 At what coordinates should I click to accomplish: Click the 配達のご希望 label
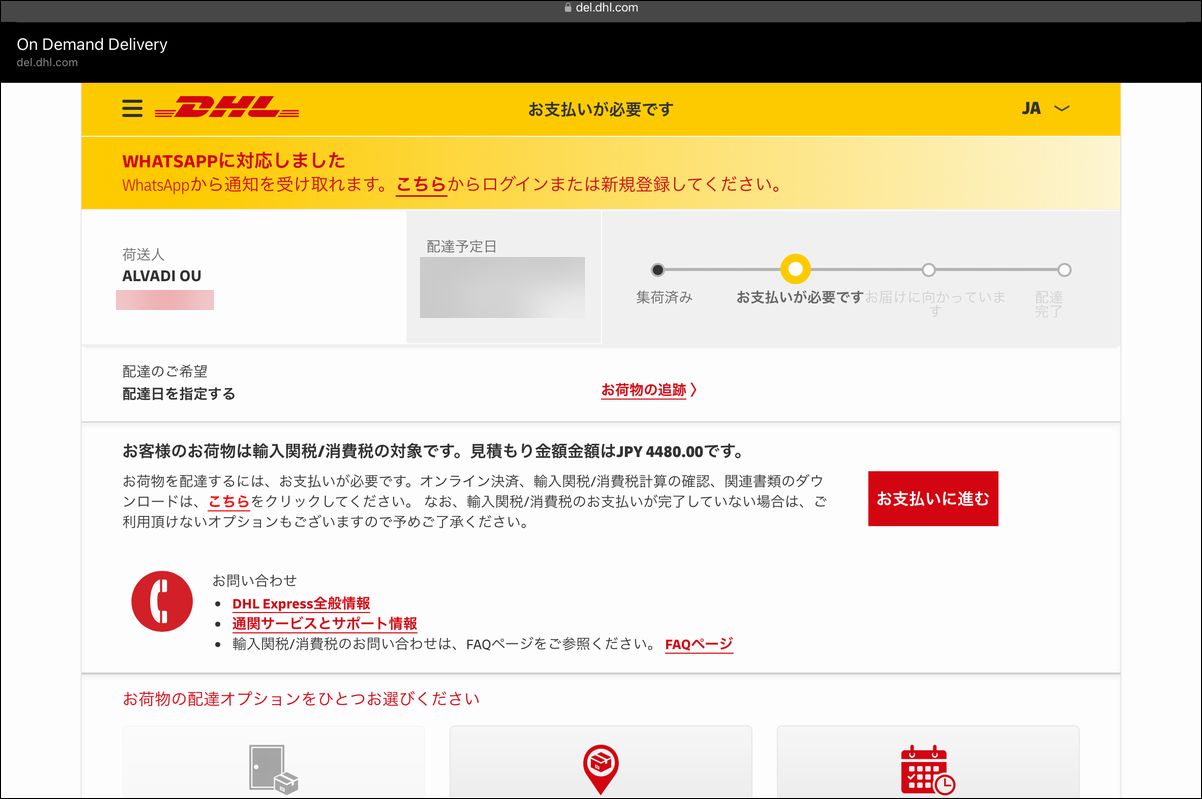[165, 371]
